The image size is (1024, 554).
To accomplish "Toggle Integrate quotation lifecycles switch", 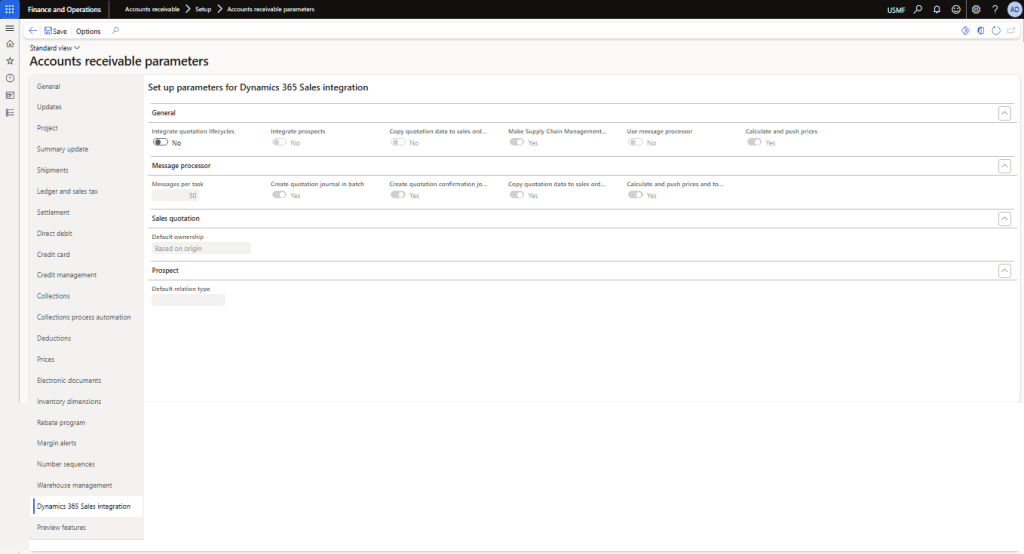I will 160,143.
